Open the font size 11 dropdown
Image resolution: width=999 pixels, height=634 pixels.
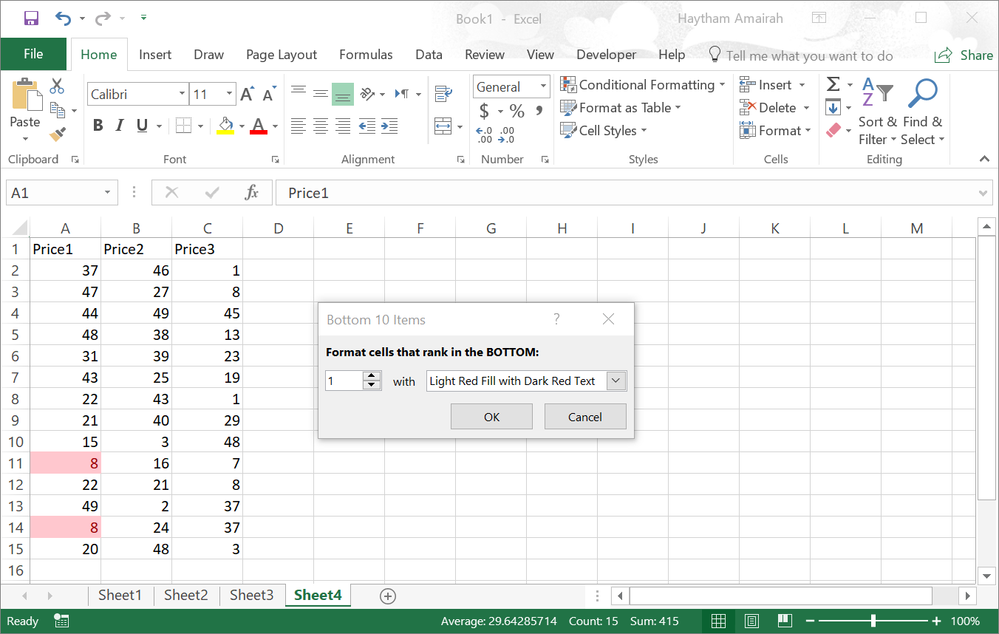[229, 94]
